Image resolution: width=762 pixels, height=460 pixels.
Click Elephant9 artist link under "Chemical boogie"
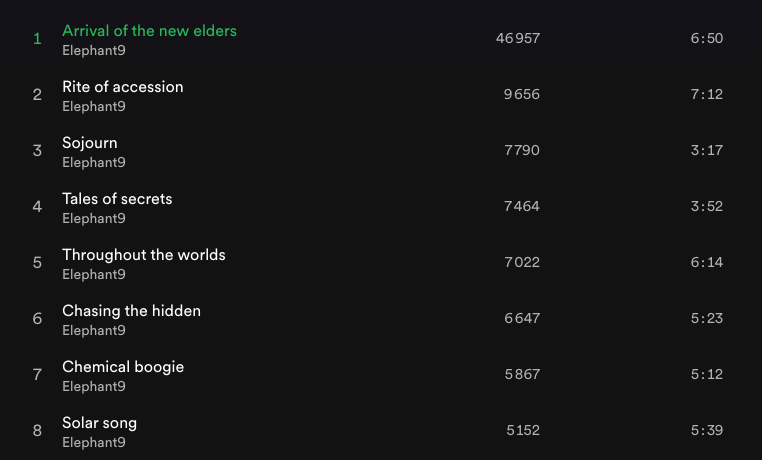point(94,386)
